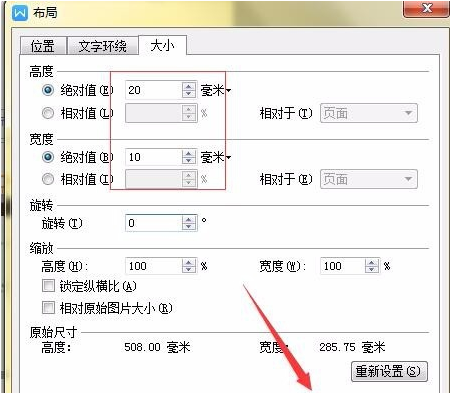The image size is (451, 393).
Task: Increase scale width percentage with up arrow
Action: [372, 262]
